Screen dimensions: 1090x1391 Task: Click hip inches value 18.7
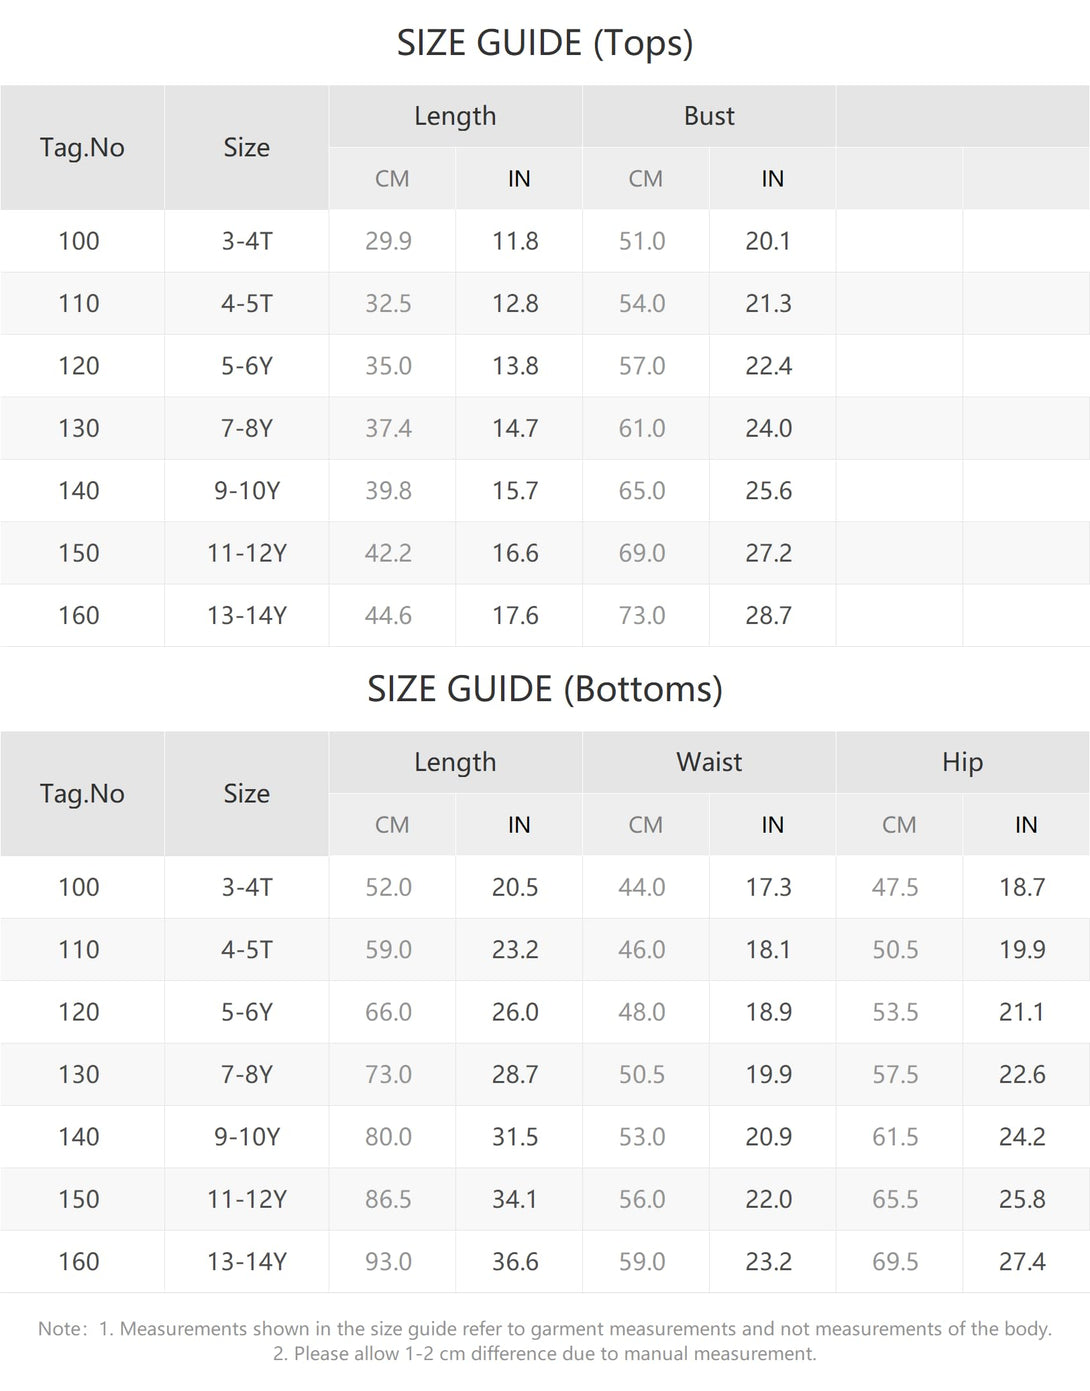[1022, 887]
